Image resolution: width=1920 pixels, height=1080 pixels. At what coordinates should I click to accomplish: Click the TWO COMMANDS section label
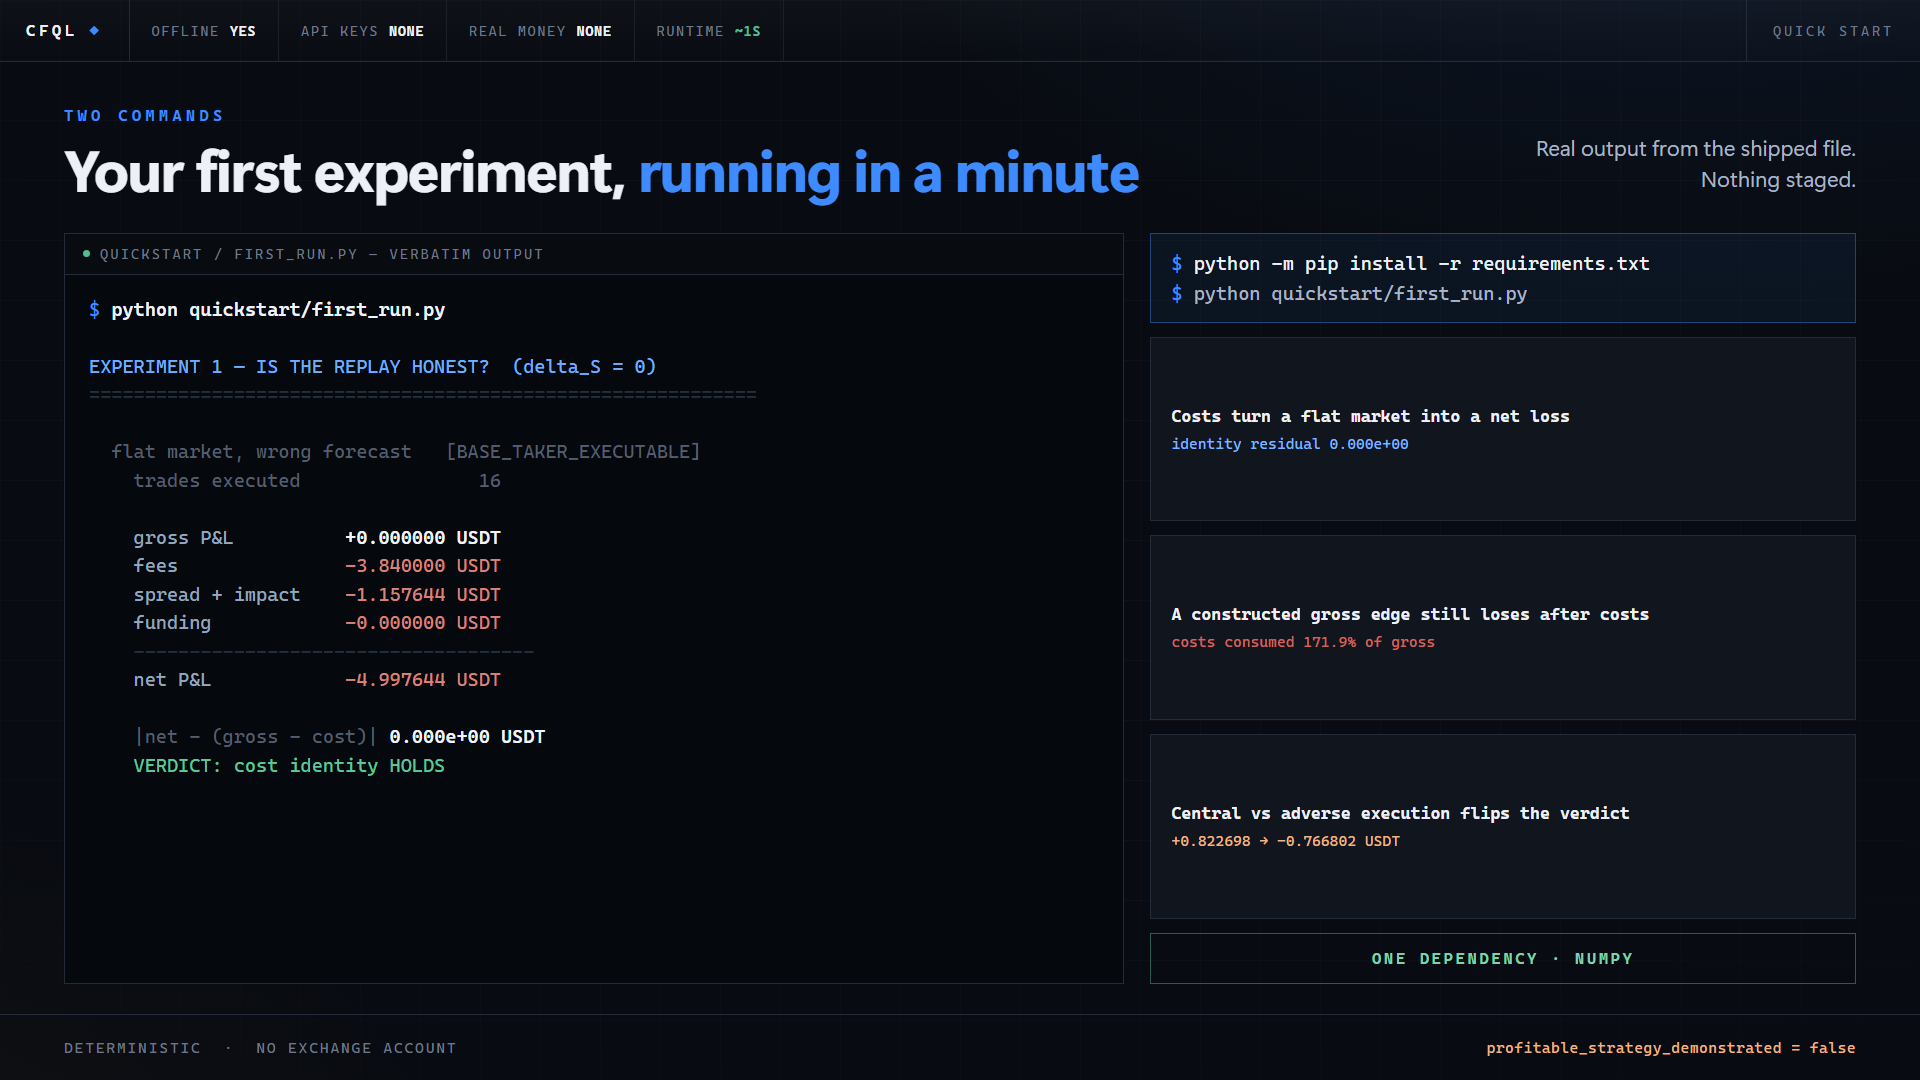[144, 116]
